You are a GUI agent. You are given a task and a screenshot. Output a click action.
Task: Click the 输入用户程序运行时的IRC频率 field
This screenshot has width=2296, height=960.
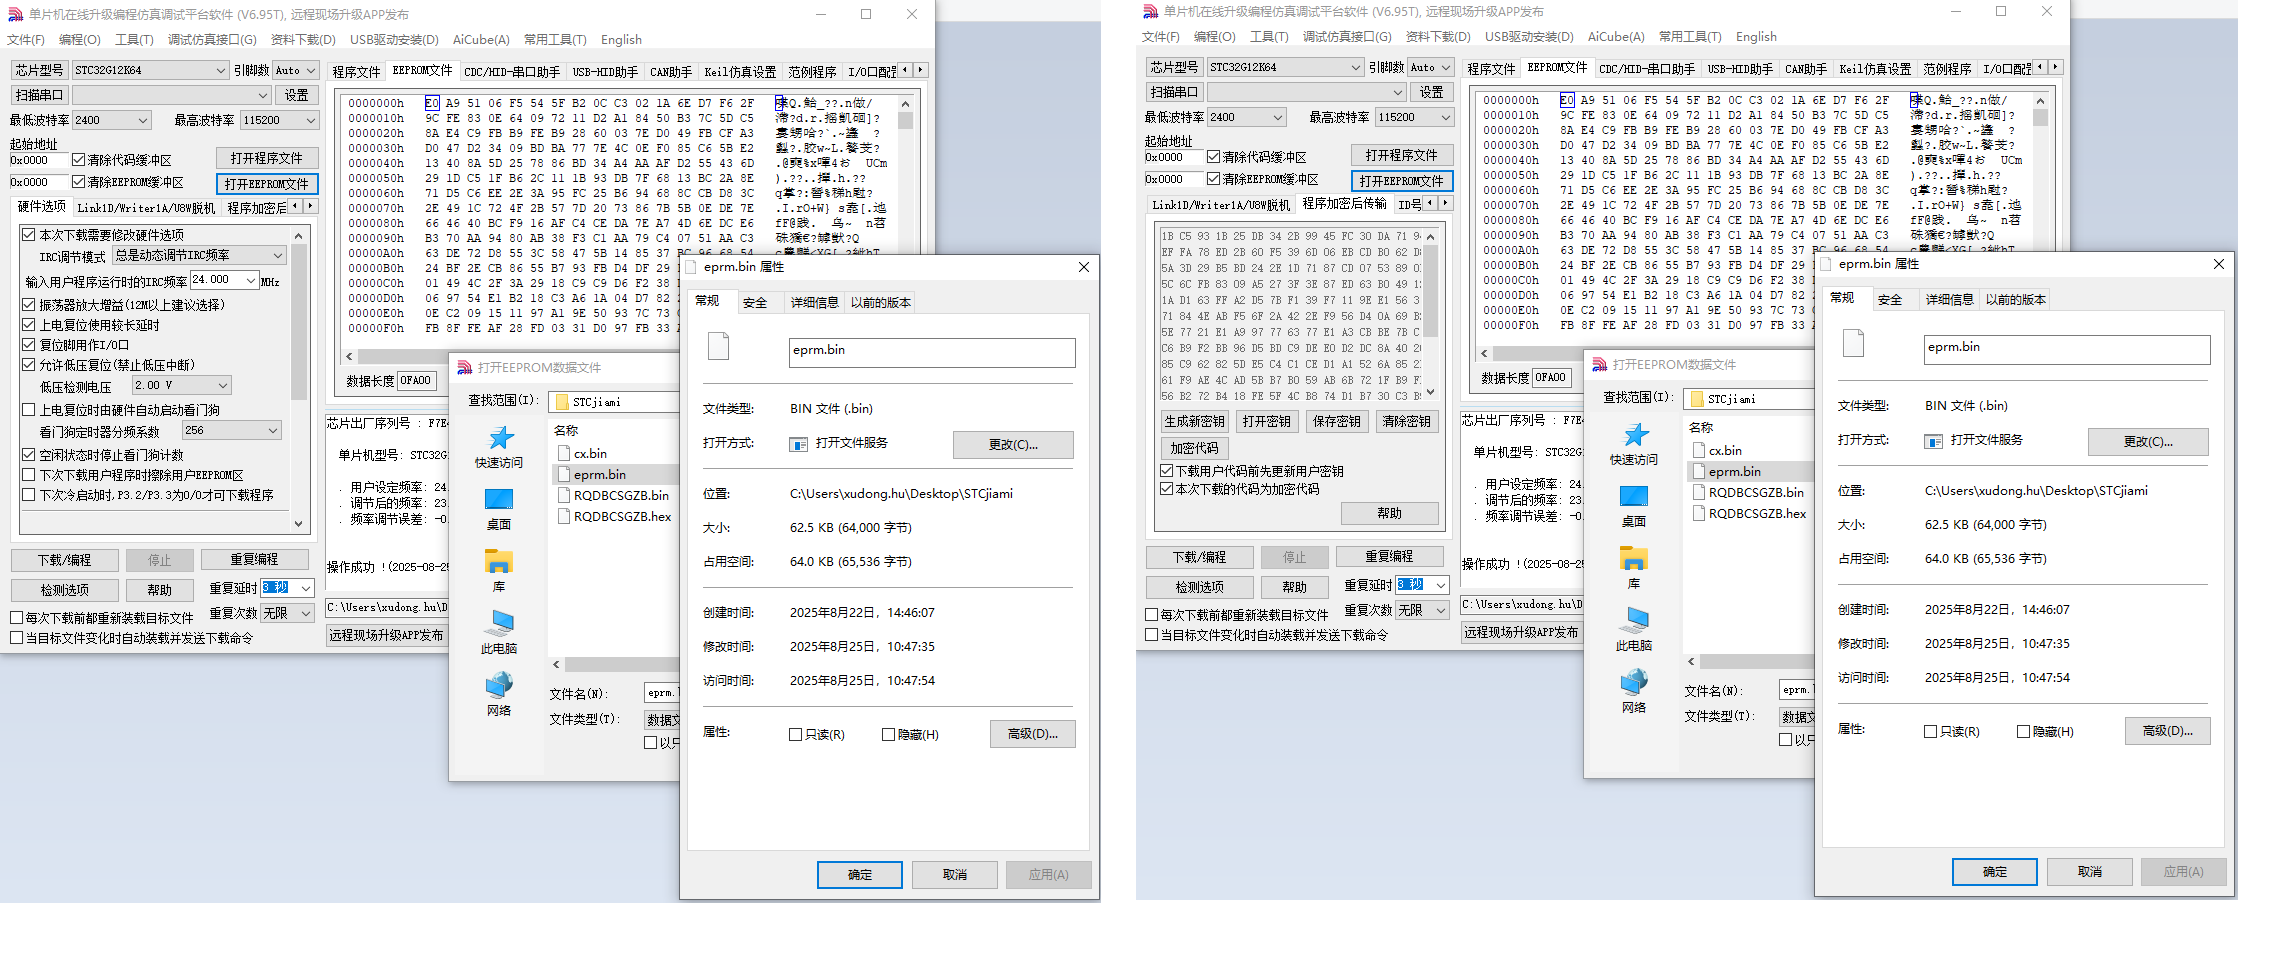pos(216,280)
